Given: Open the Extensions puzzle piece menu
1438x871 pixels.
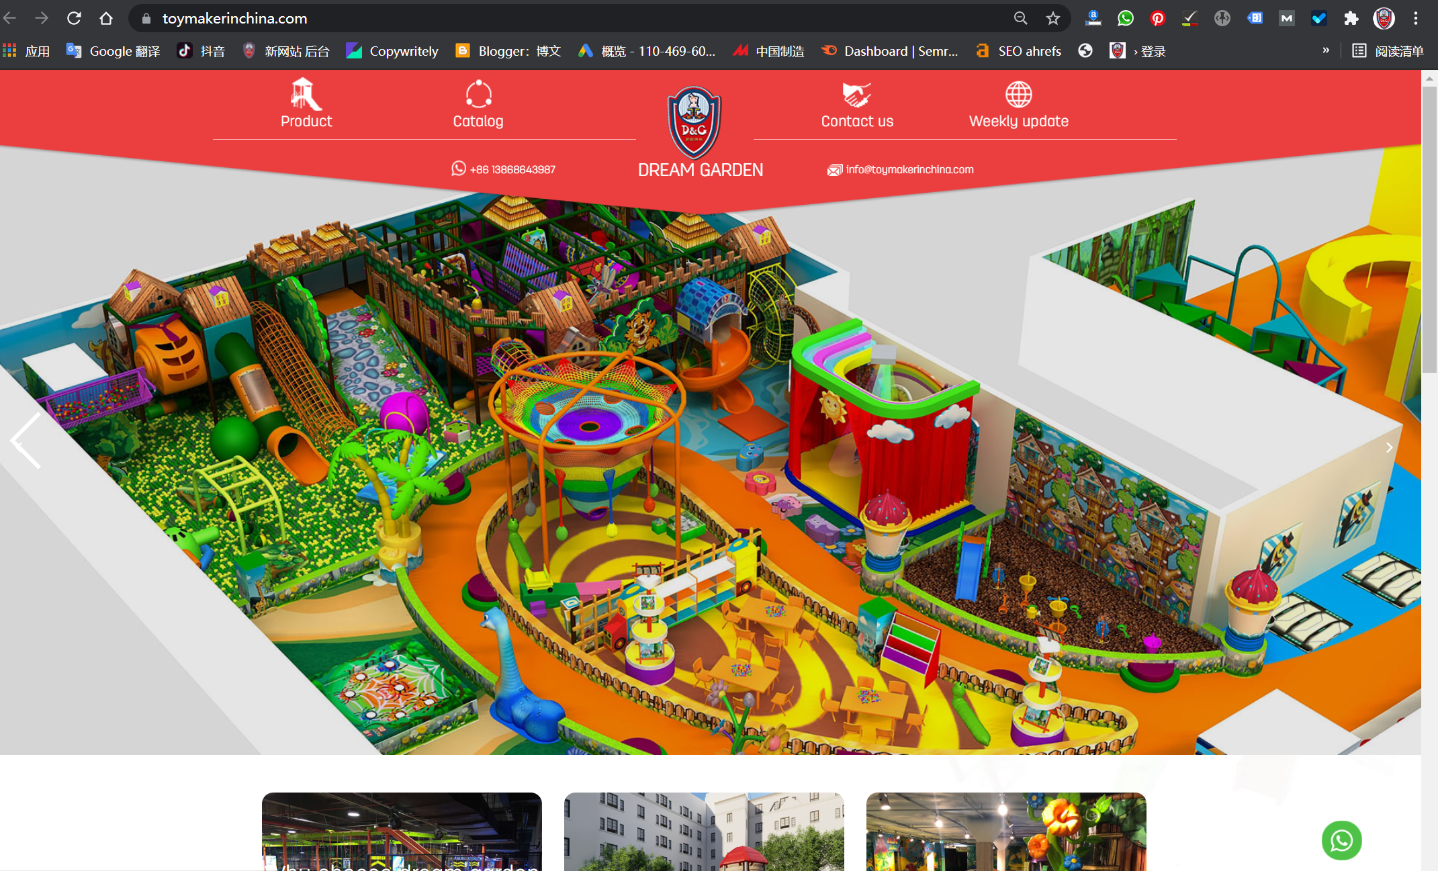Looking at the screenshot, I should [x=1351, y=18].
